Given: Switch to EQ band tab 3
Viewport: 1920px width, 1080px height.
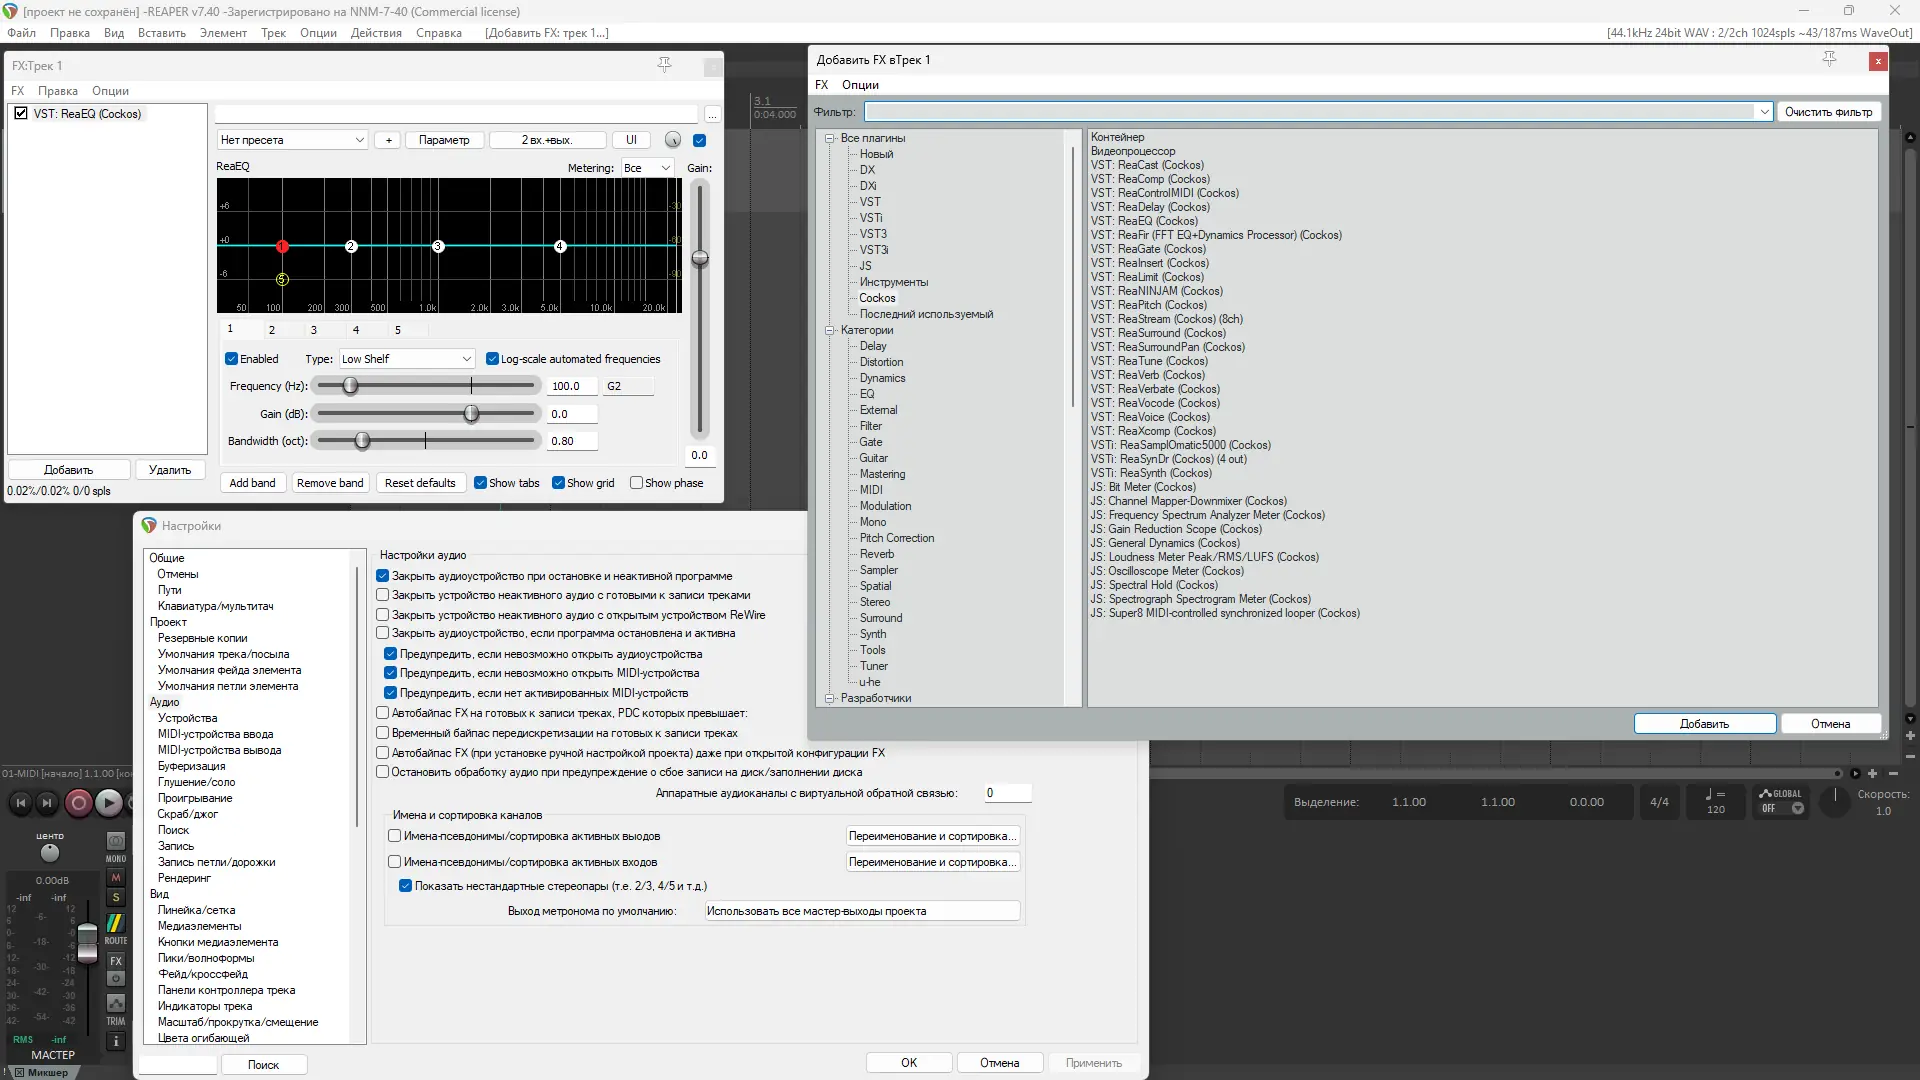Looking at the screenshot, I should 314,330.
